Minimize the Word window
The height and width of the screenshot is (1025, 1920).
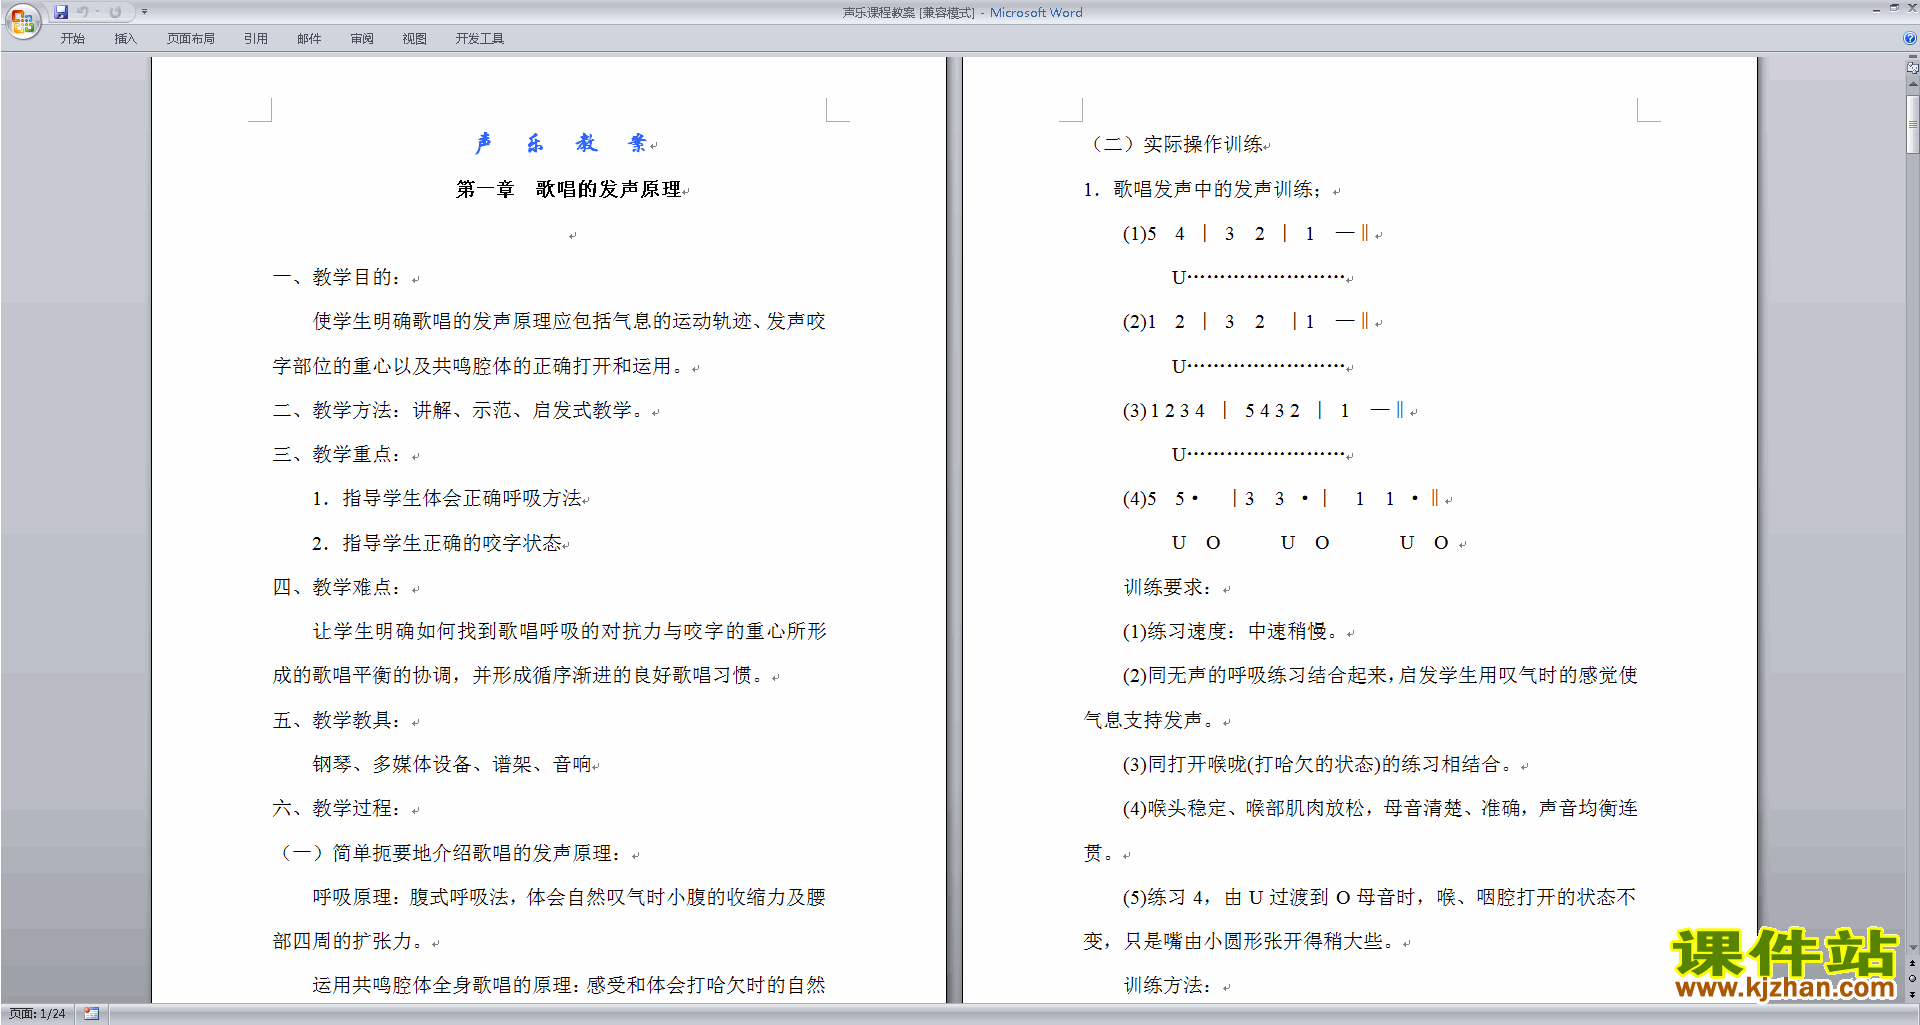1877,8
